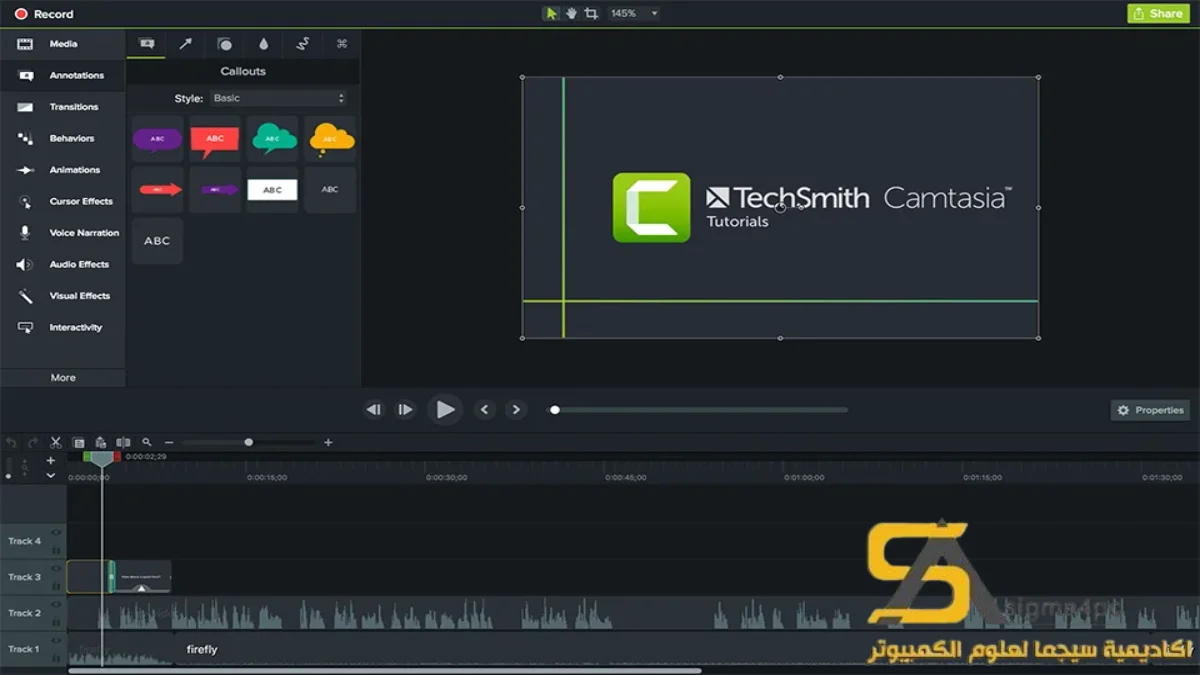1200x675 pixels.
Task: Hide Track 2 with its eye icon
Action: 56,605
